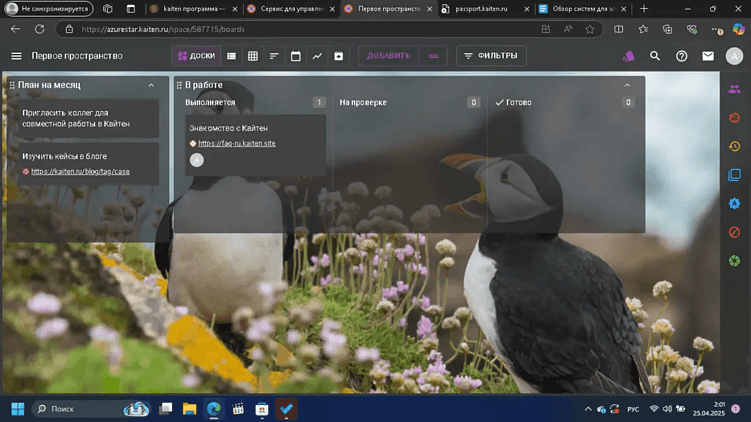
Task: Open the help question mark icon
Action: tap(682, 56)
